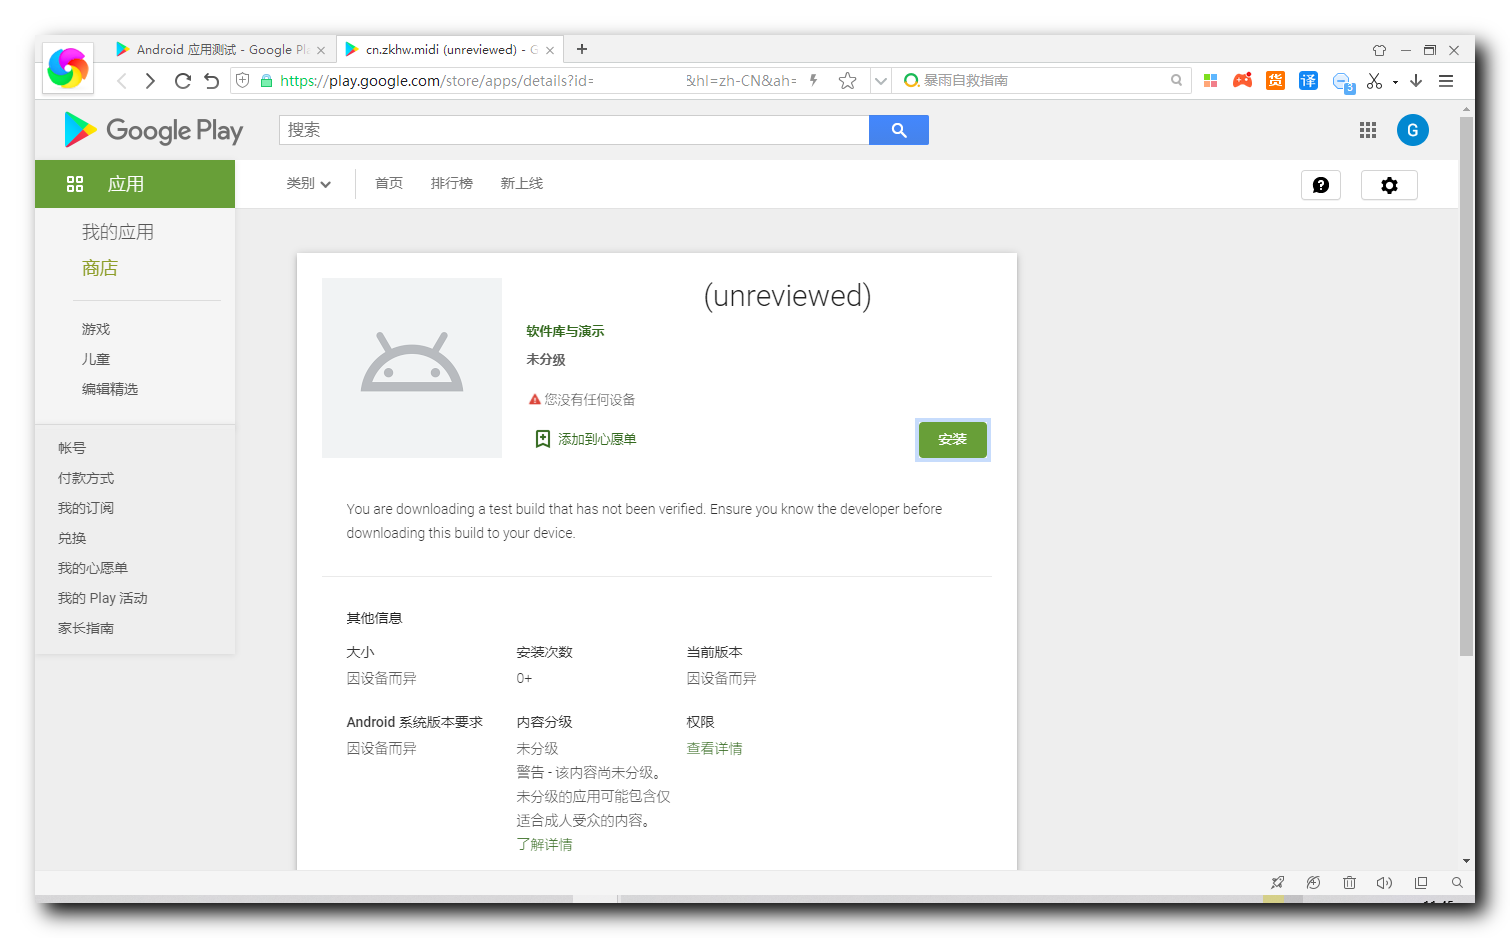Open the 儿童 kids category
Viewport: 1510px width, 938px height.
tap(96, 359)
